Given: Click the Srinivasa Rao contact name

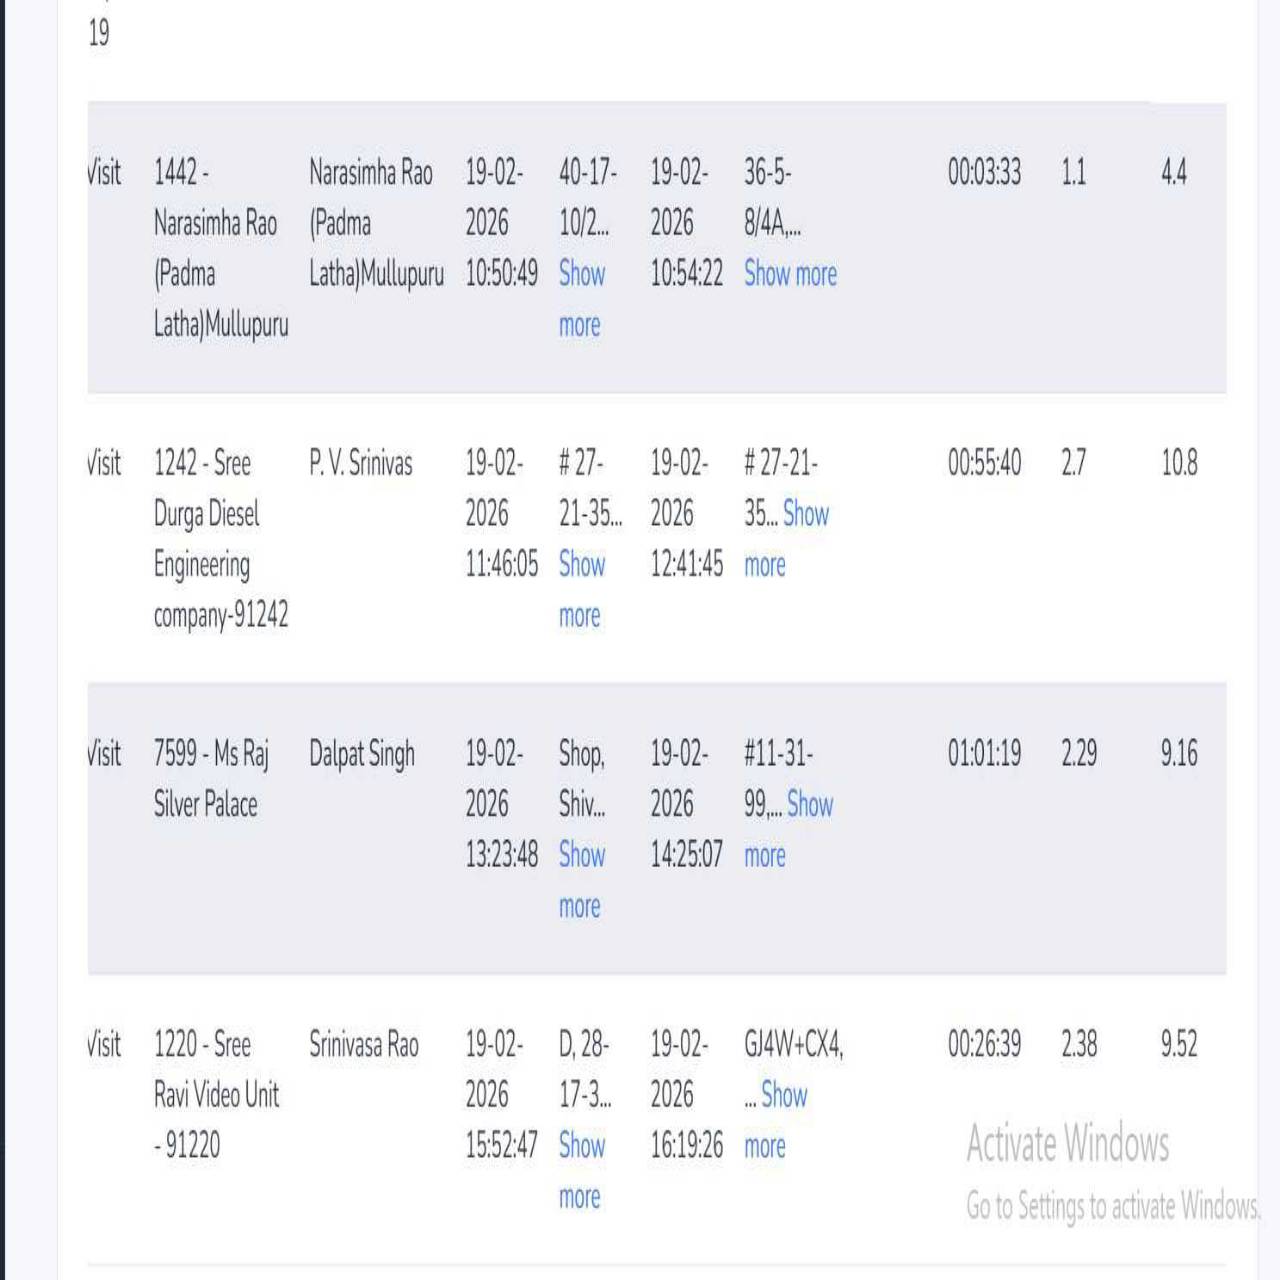Looking at the screenshot, I should coord(363,1045).
